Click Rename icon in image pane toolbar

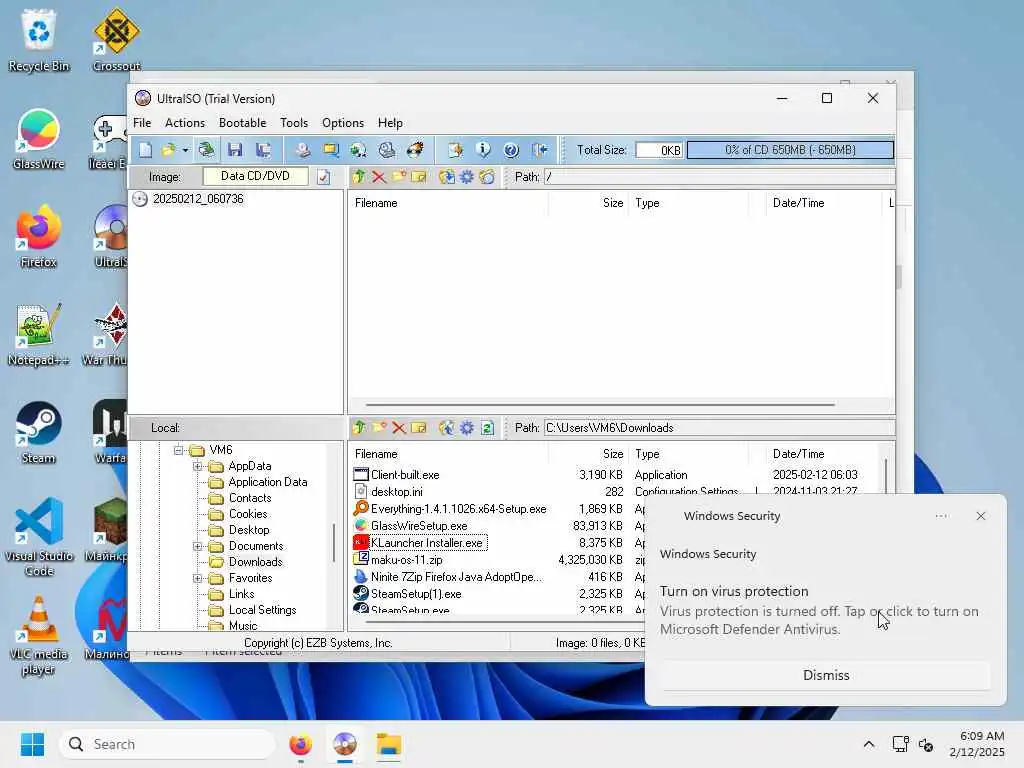click(x=419, y=176)
